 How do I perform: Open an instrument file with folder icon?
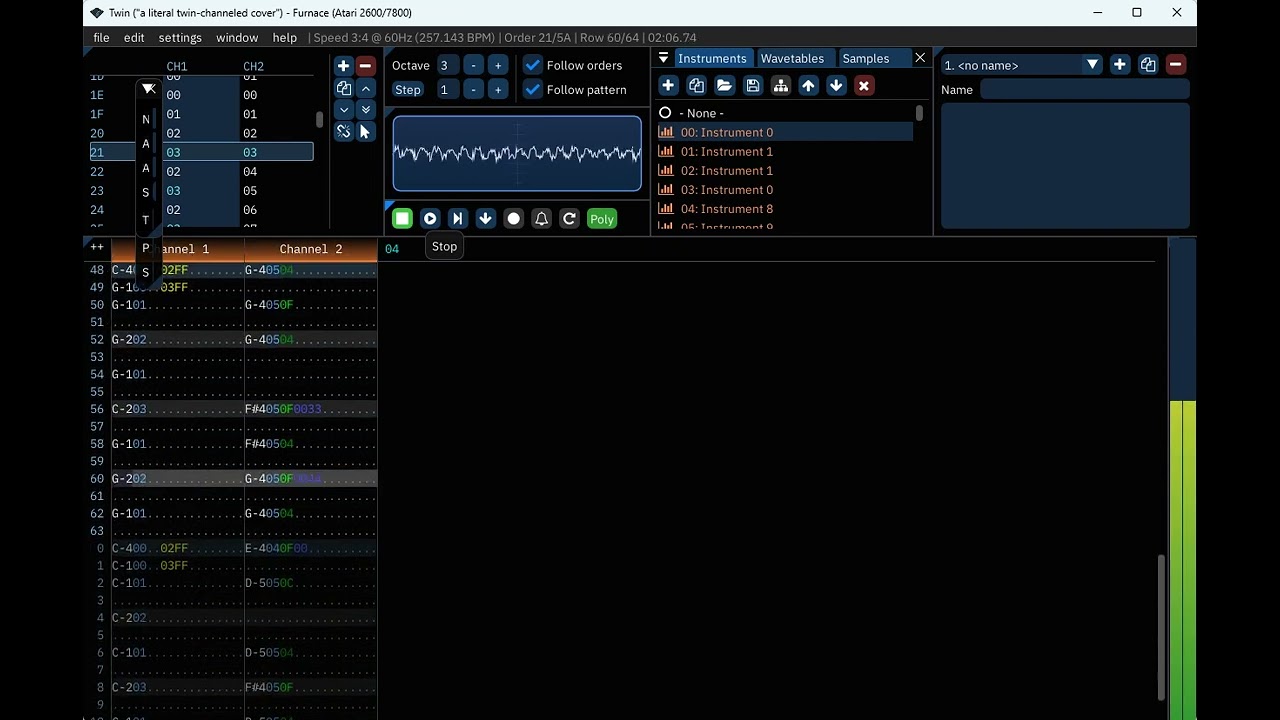(x=724, y=86)
